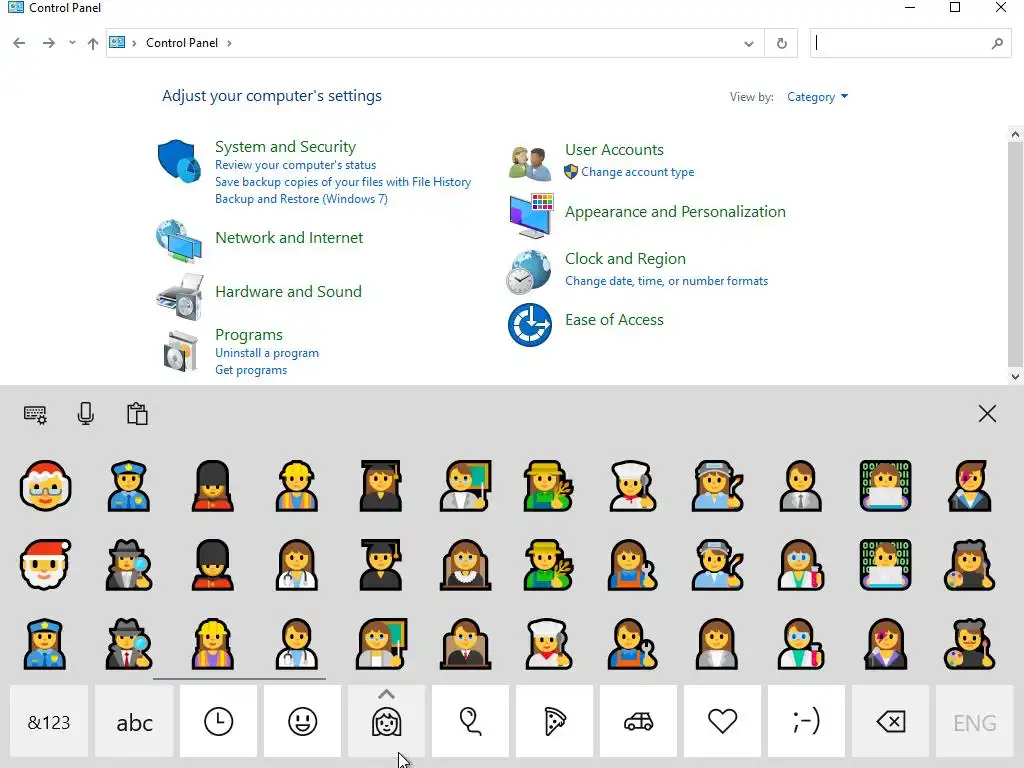Viewport: 1024px width, 768px height.
Task: Go up one level with up arrow
Action: 93,43
